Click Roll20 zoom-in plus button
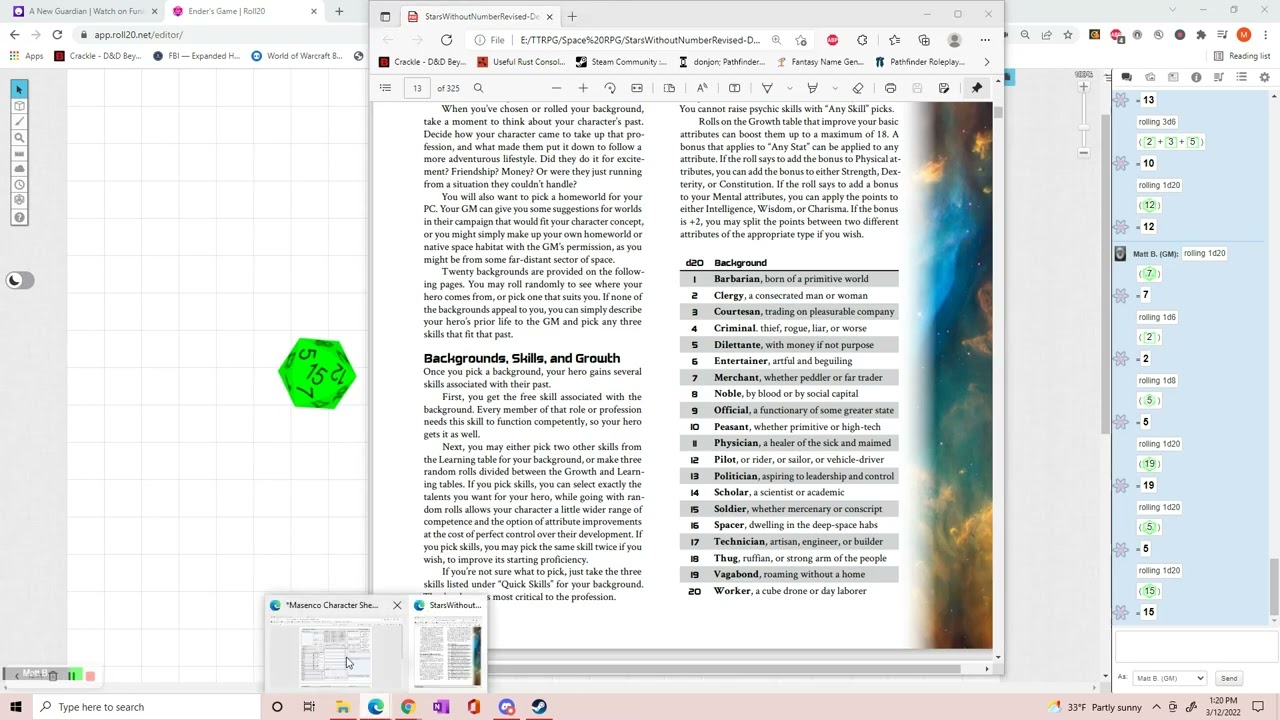This screenshot has width=1280, height=720. [x=1084, y=88]
